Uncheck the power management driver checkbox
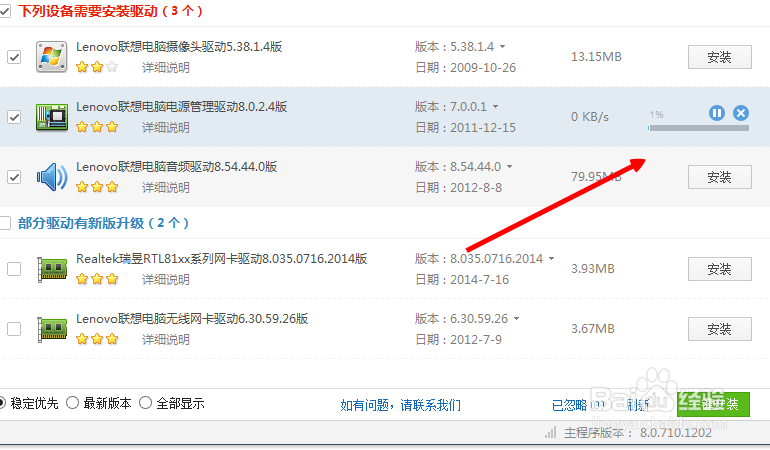 point(14,117)
